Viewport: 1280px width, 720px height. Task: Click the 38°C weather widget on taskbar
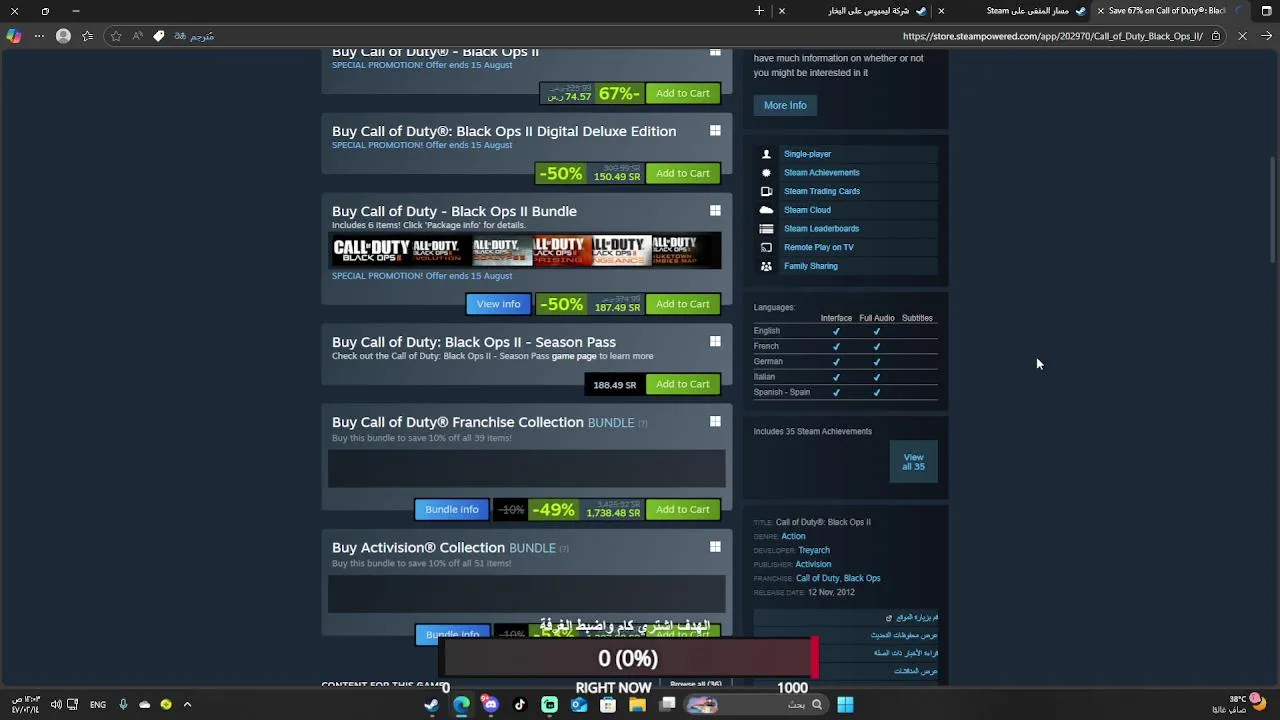[1240, 704]
